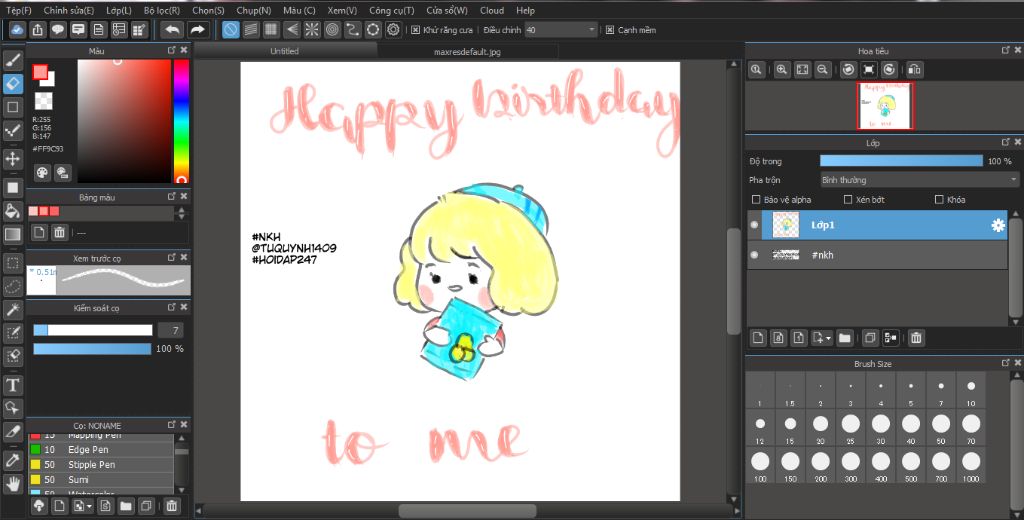This screenshot has height=520, width=1024.
Task: Open the add brush dropdown in brush panel
Action: click(81, 506)
